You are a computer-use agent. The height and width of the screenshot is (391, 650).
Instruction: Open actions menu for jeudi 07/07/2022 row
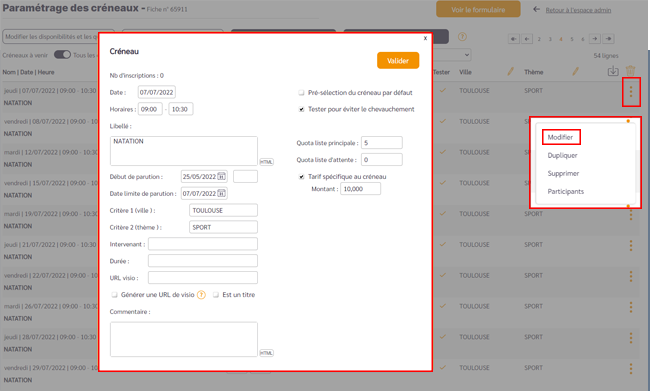[x=631, y=92]
